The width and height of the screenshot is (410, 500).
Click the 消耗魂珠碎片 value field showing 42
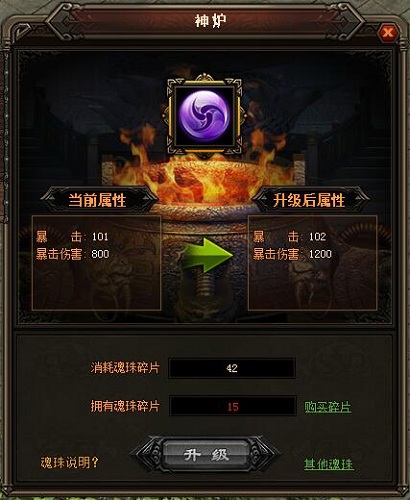click(x=232, y=368)
